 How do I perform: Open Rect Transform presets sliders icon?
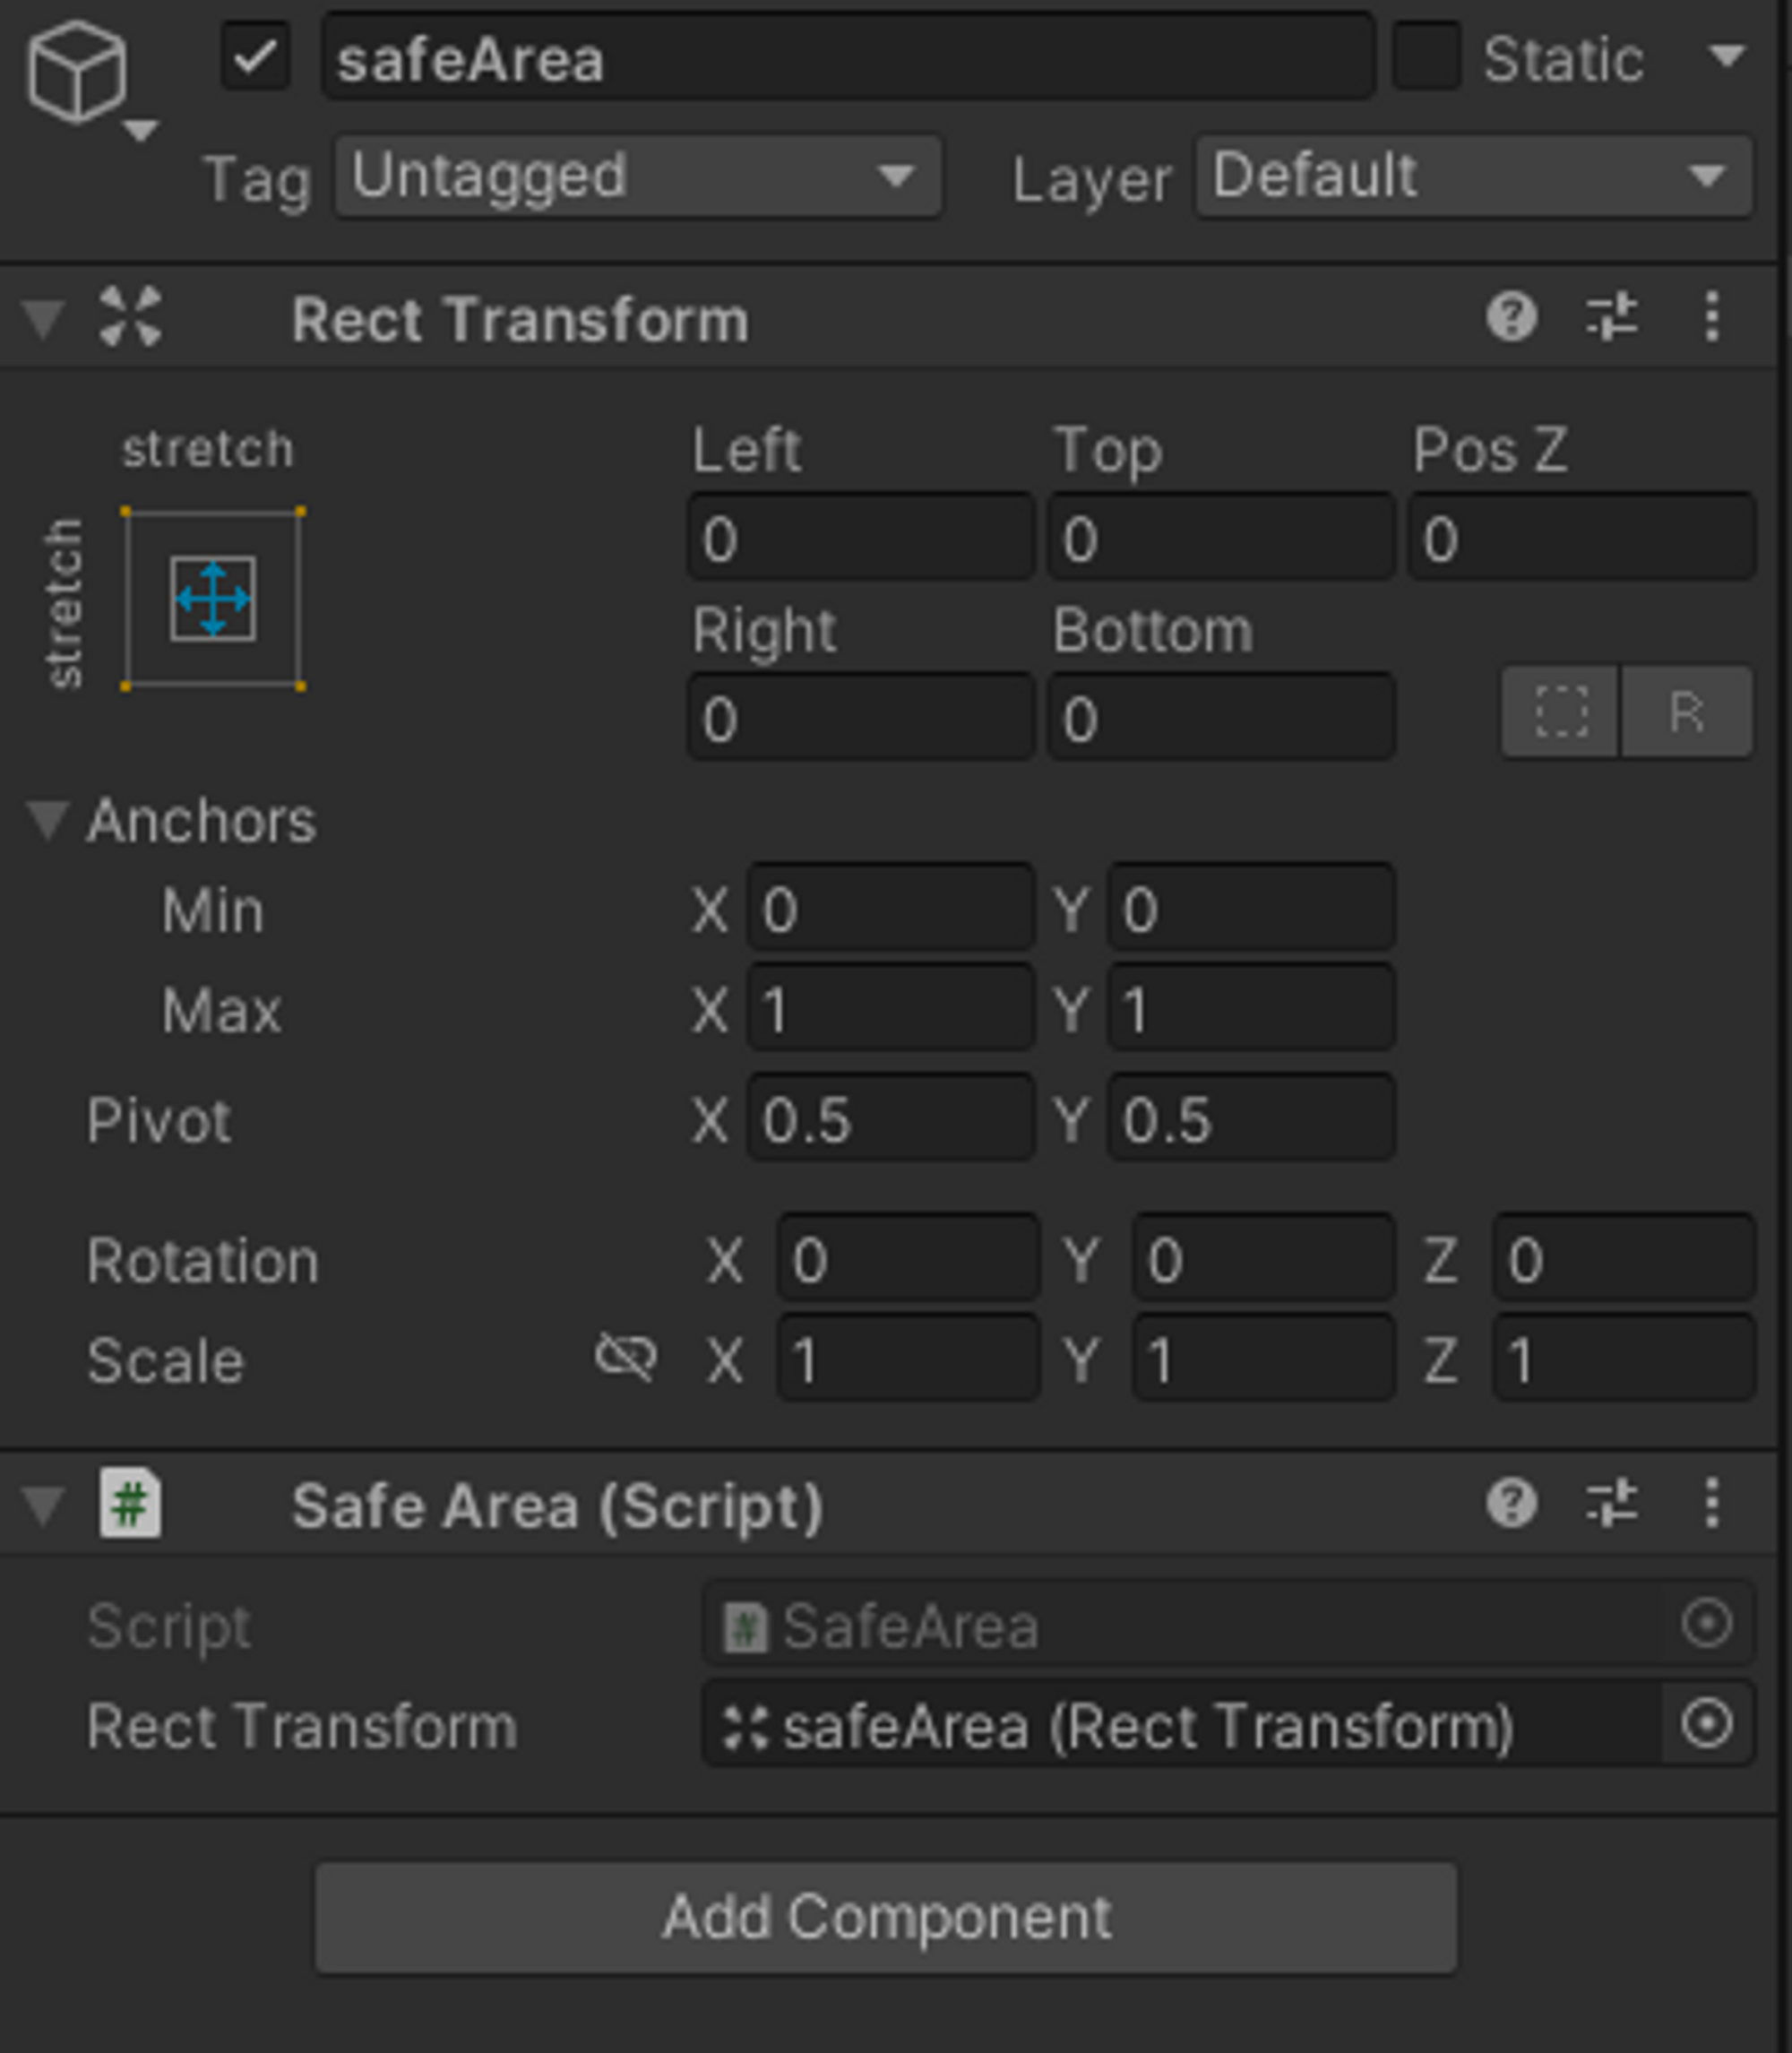(x=1612, y=318)
